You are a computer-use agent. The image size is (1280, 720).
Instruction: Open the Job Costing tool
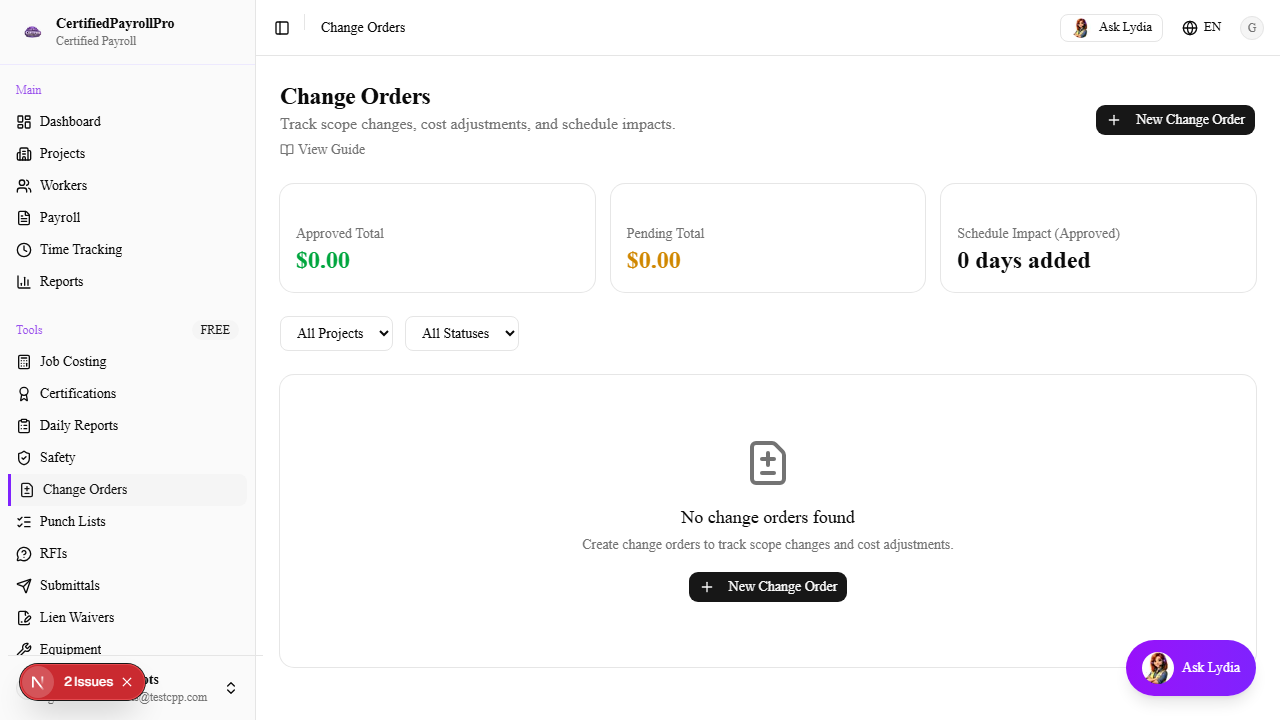[23, 361]
